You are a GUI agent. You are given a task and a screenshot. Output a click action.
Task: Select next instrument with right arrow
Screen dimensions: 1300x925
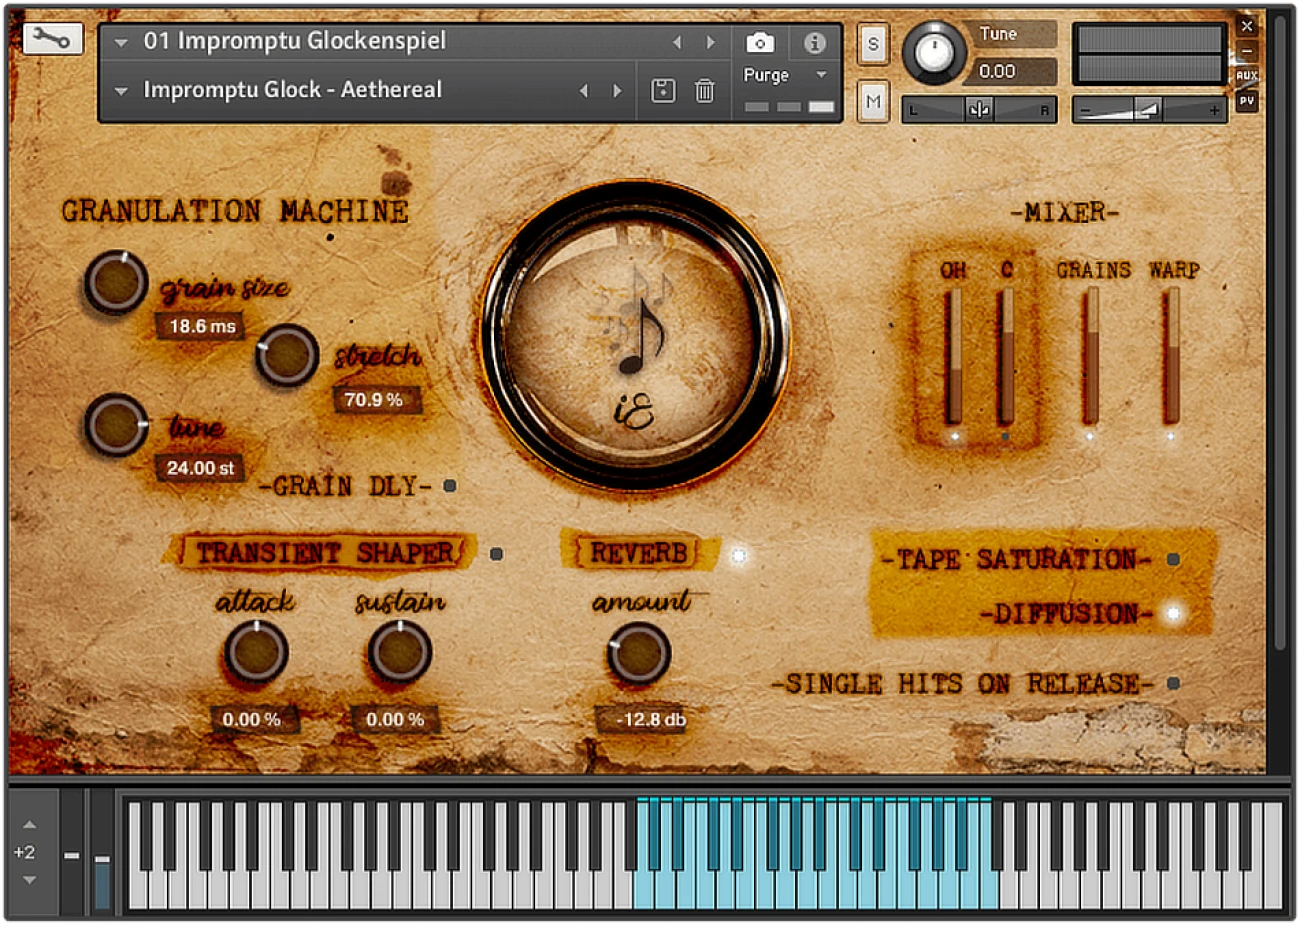pos(711,42)
